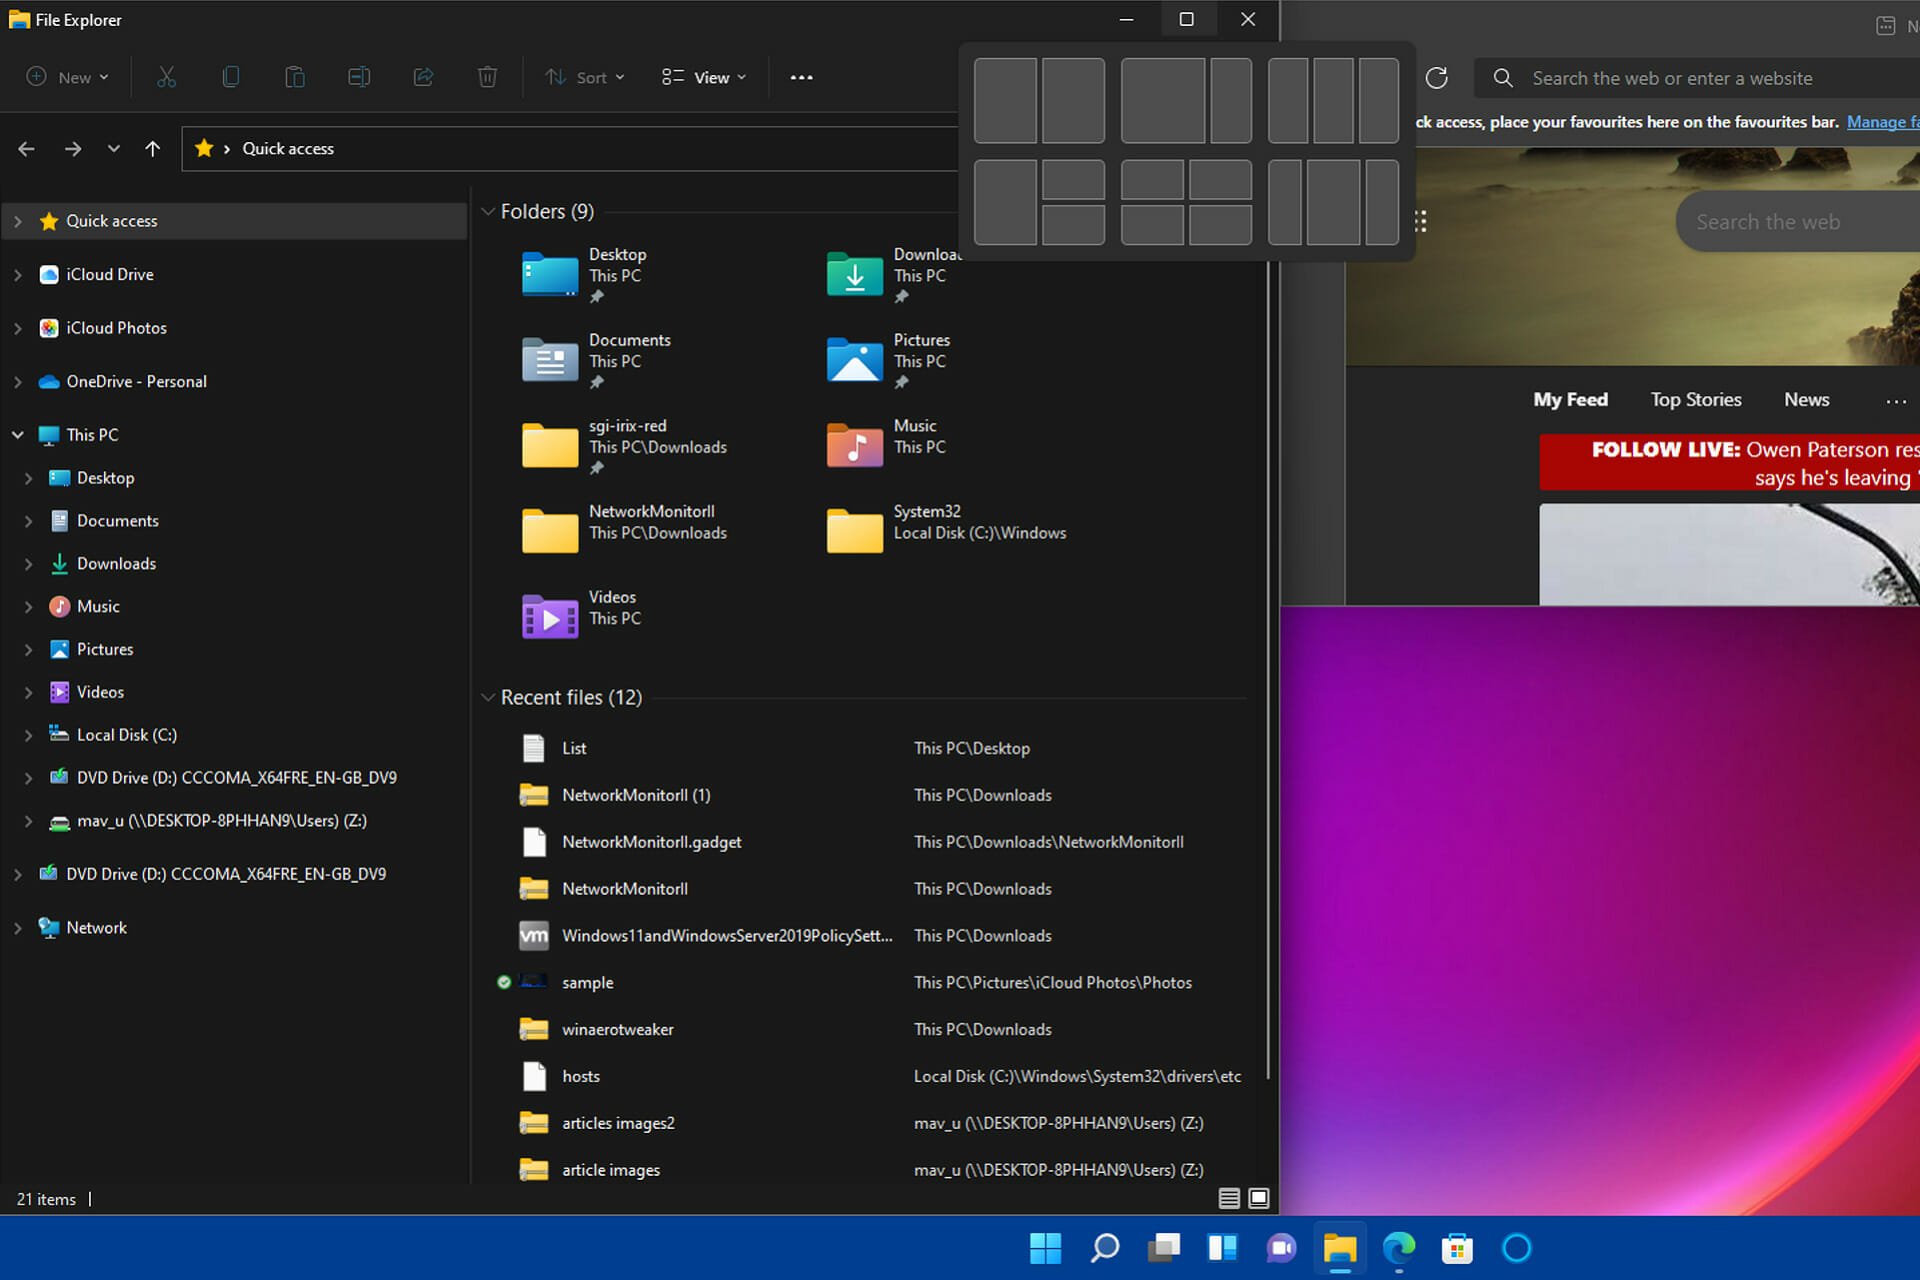The image size is (1920, 1280).
Task: Select Downloads under This PC in sidebar
Action: pyautogui.click(x=116, y=564)
